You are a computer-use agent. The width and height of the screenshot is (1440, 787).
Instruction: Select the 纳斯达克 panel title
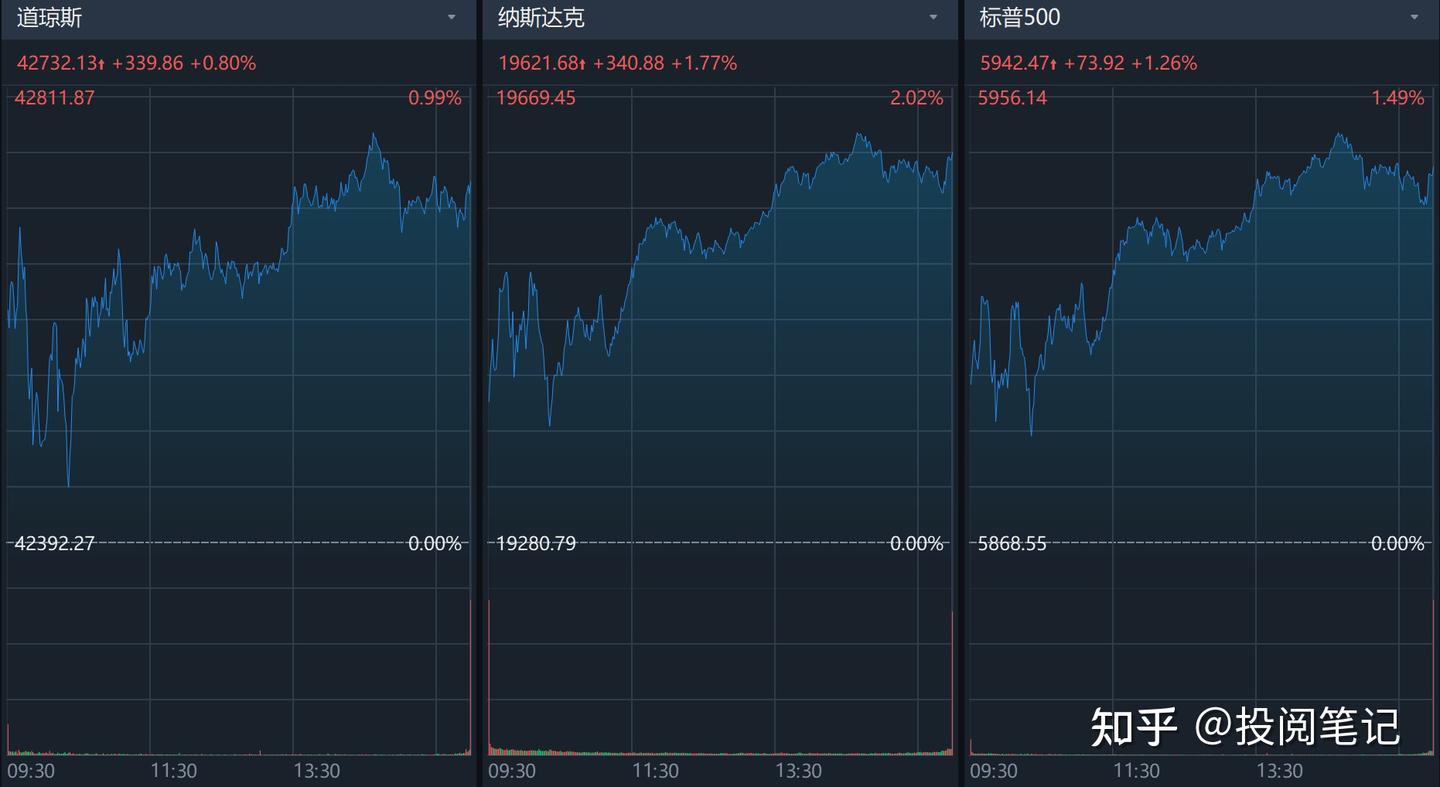[541, 18]
